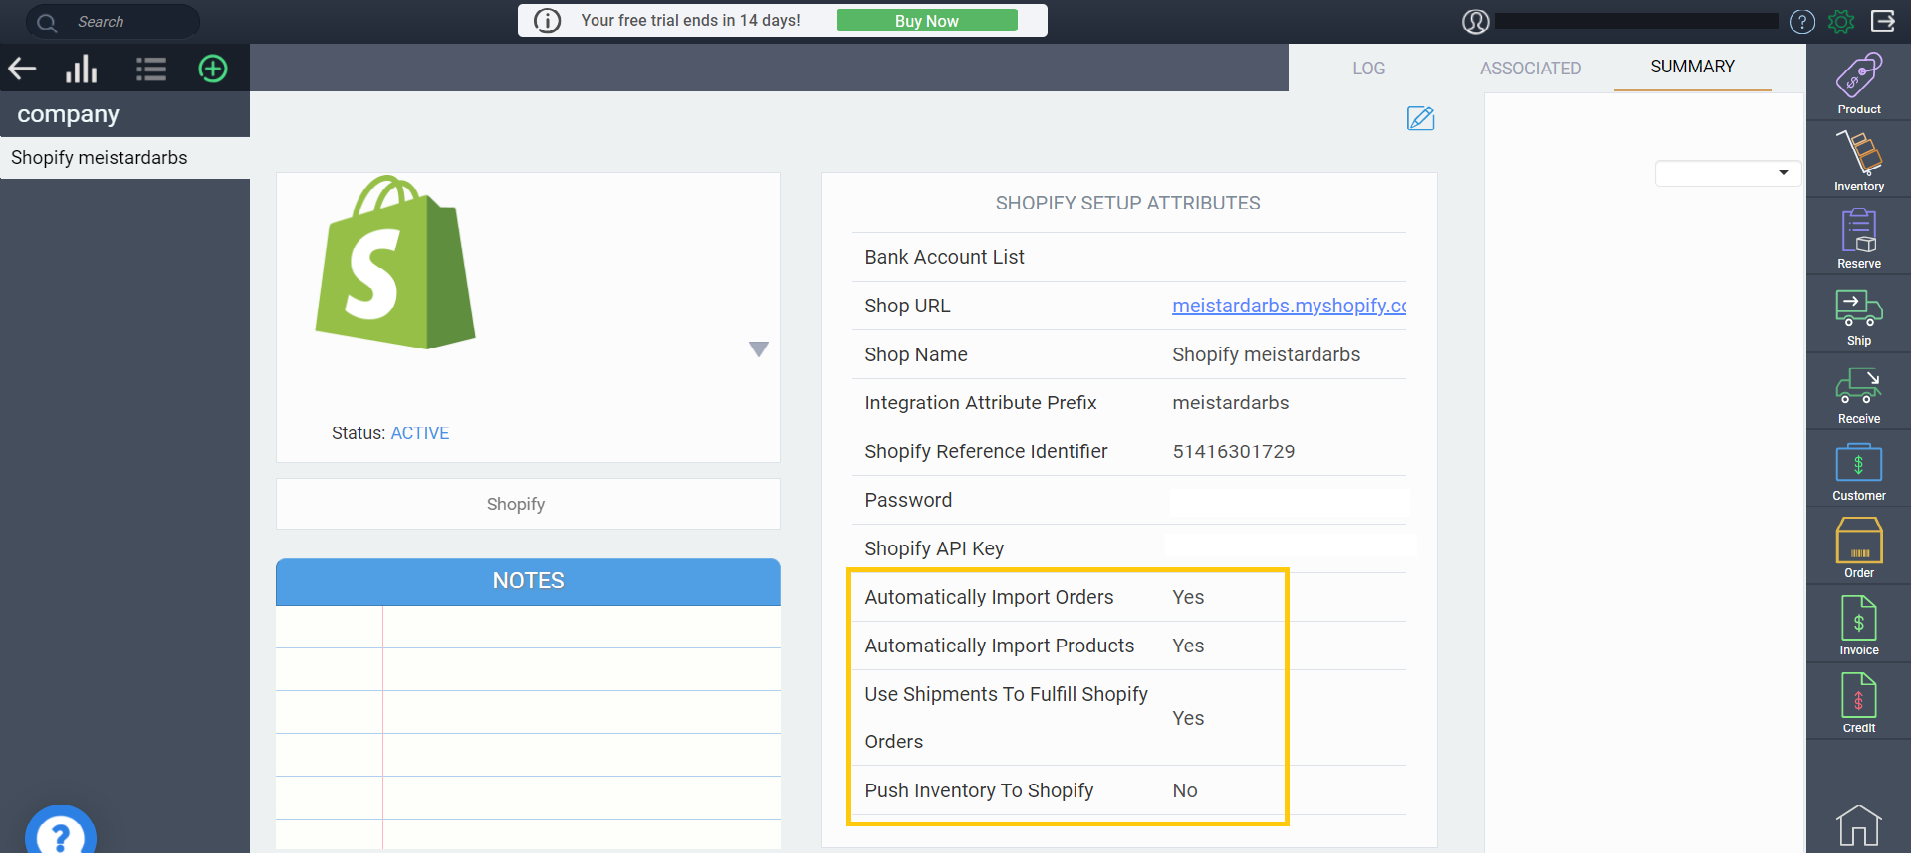Screen dimensions: 1911x853
Task: Open the Customer module
Action: click(1859, 471)
